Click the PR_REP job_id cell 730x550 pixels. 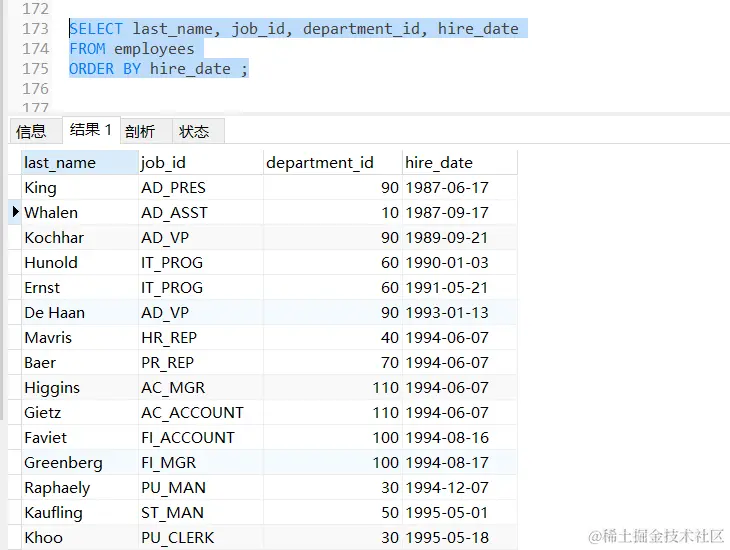click(201, 362)
